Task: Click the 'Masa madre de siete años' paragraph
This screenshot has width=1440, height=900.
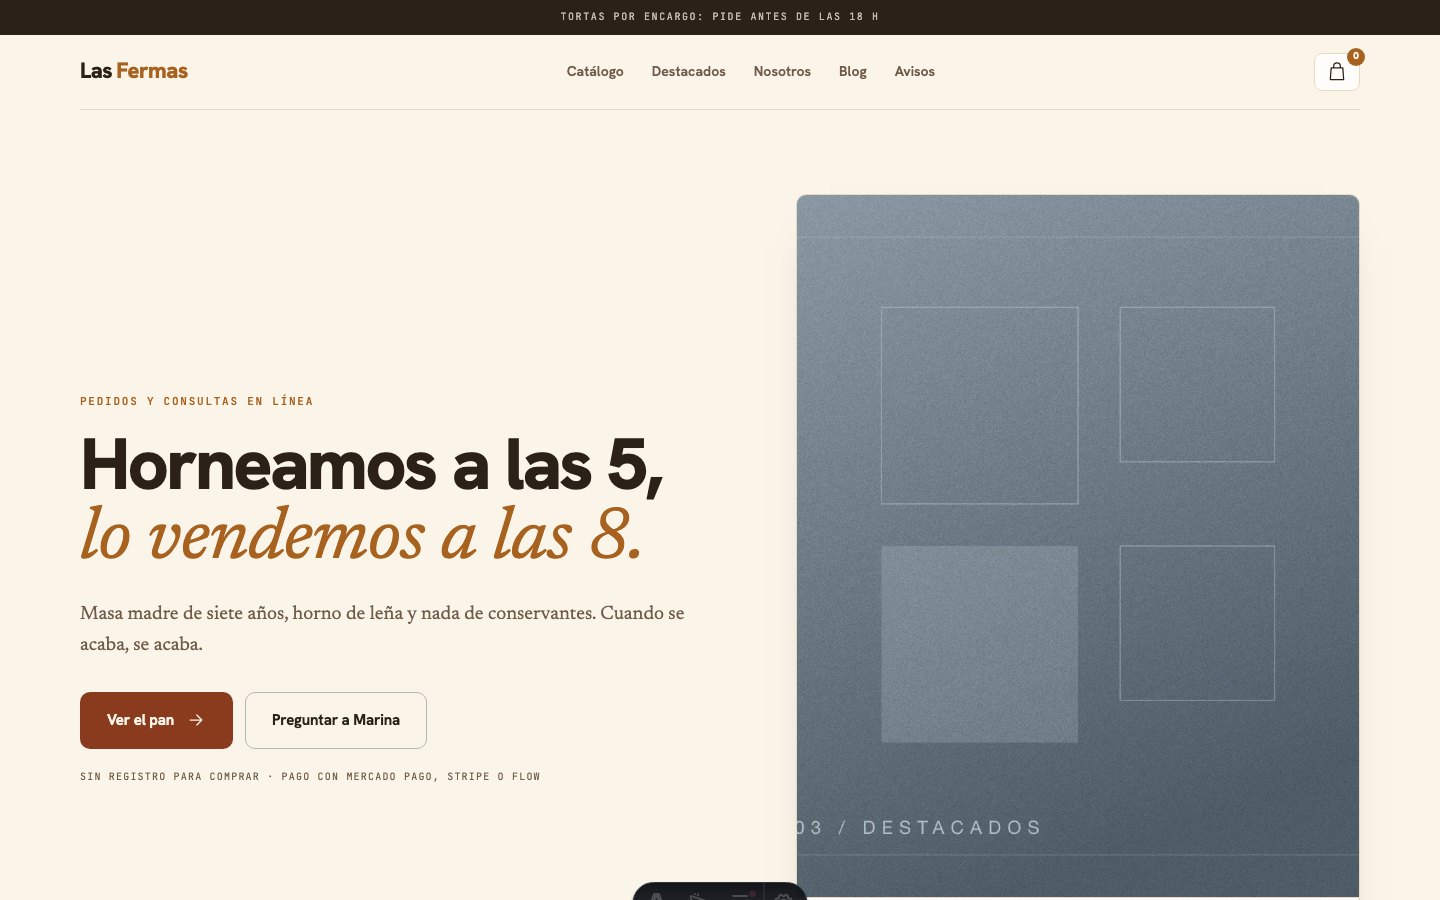Action: click(x=382, y=628)
